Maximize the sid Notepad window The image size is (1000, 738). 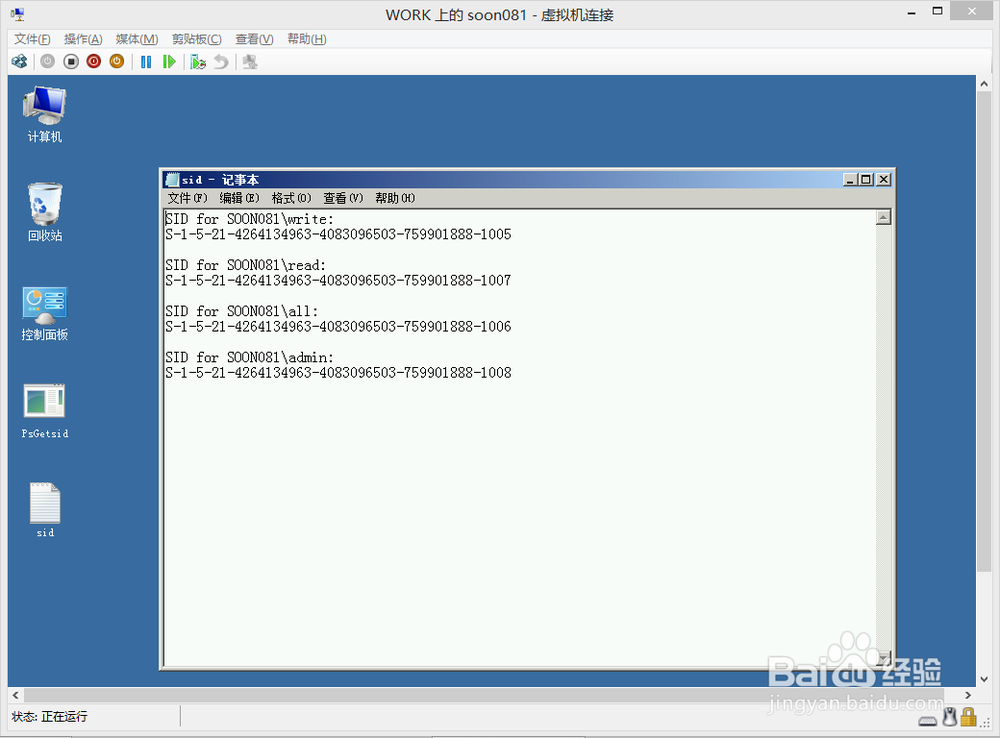865,180
